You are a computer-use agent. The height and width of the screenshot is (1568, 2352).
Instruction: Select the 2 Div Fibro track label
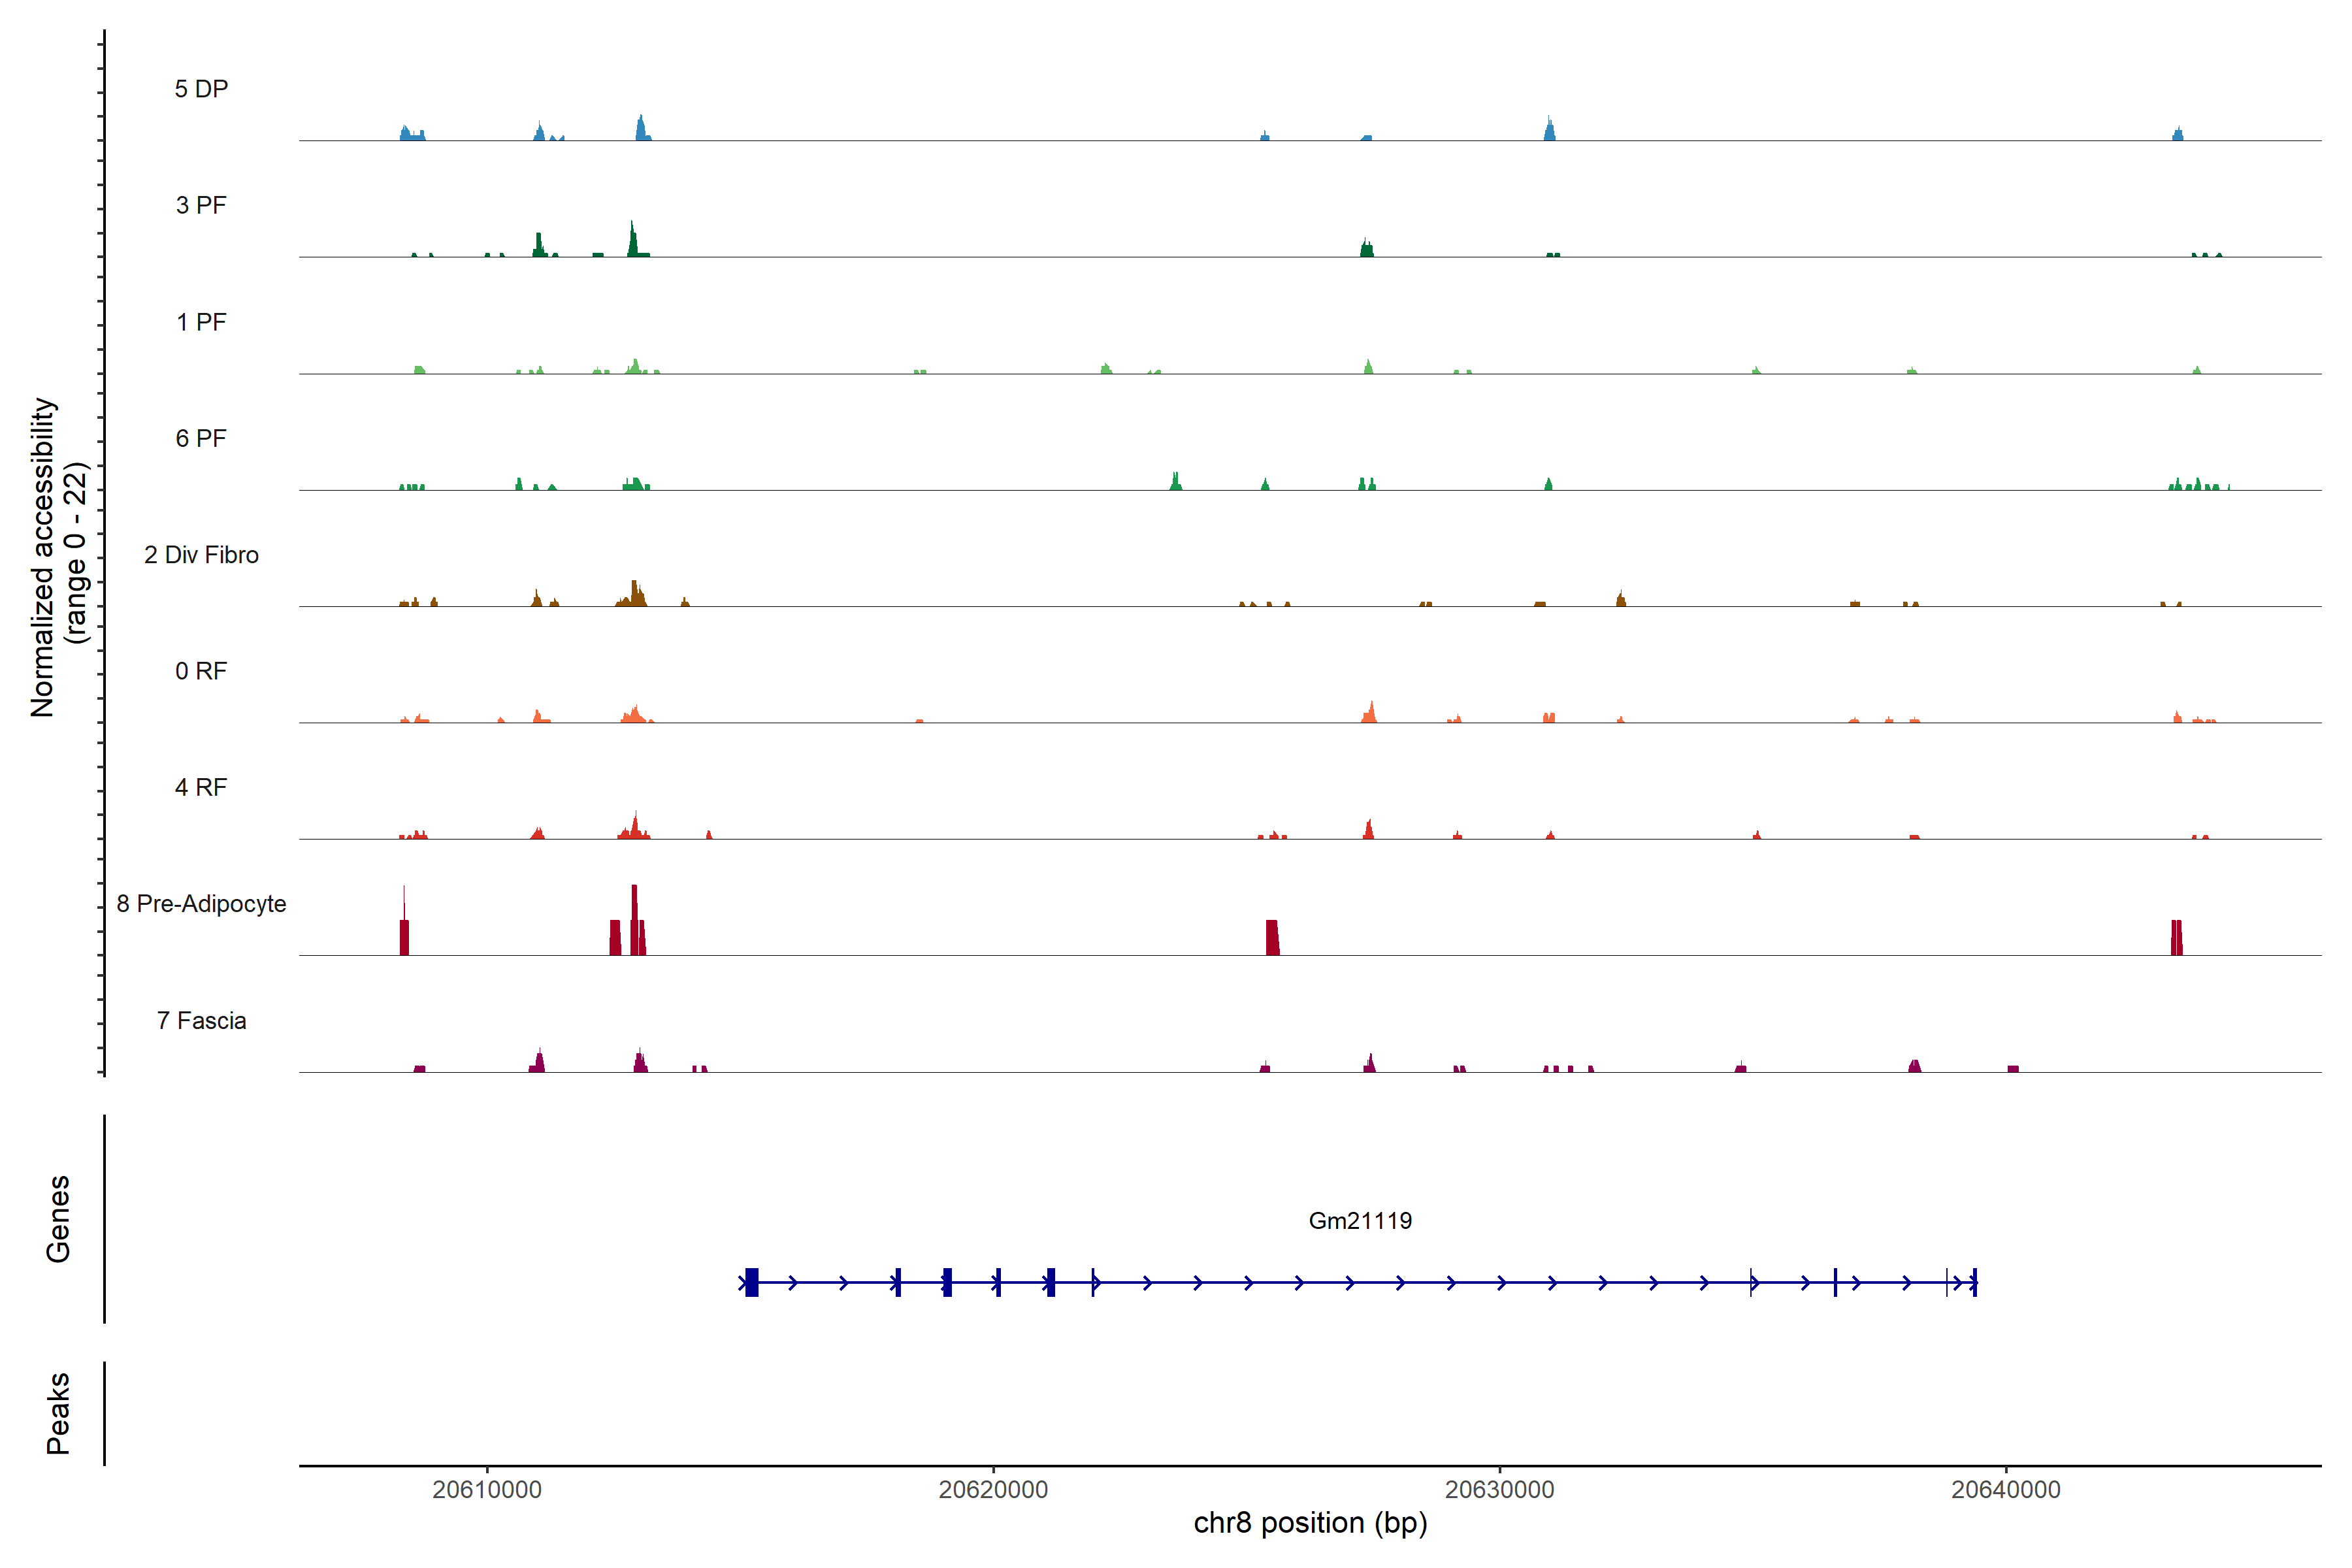(201, 555)
